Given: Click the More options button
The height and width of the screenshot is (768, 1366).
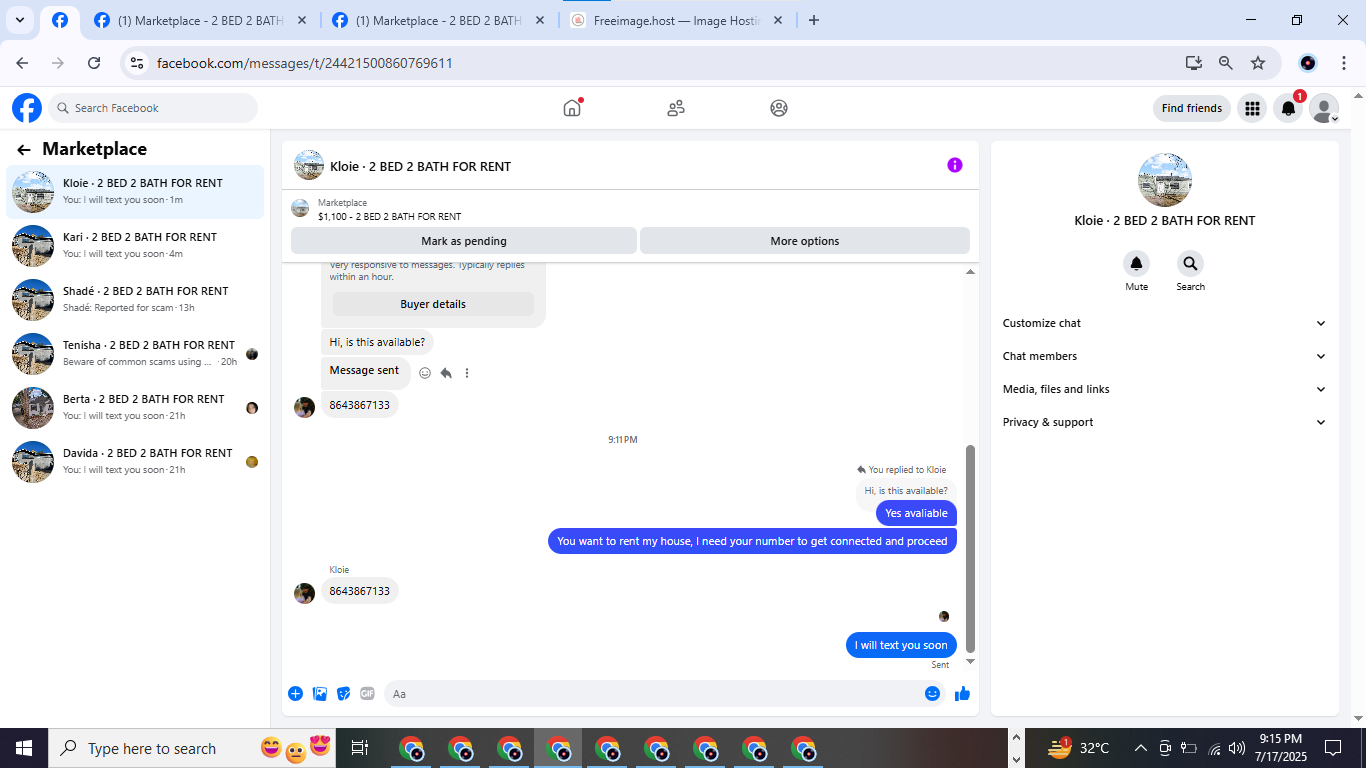Looking at the screenshot, I should [x=805, y=241].
